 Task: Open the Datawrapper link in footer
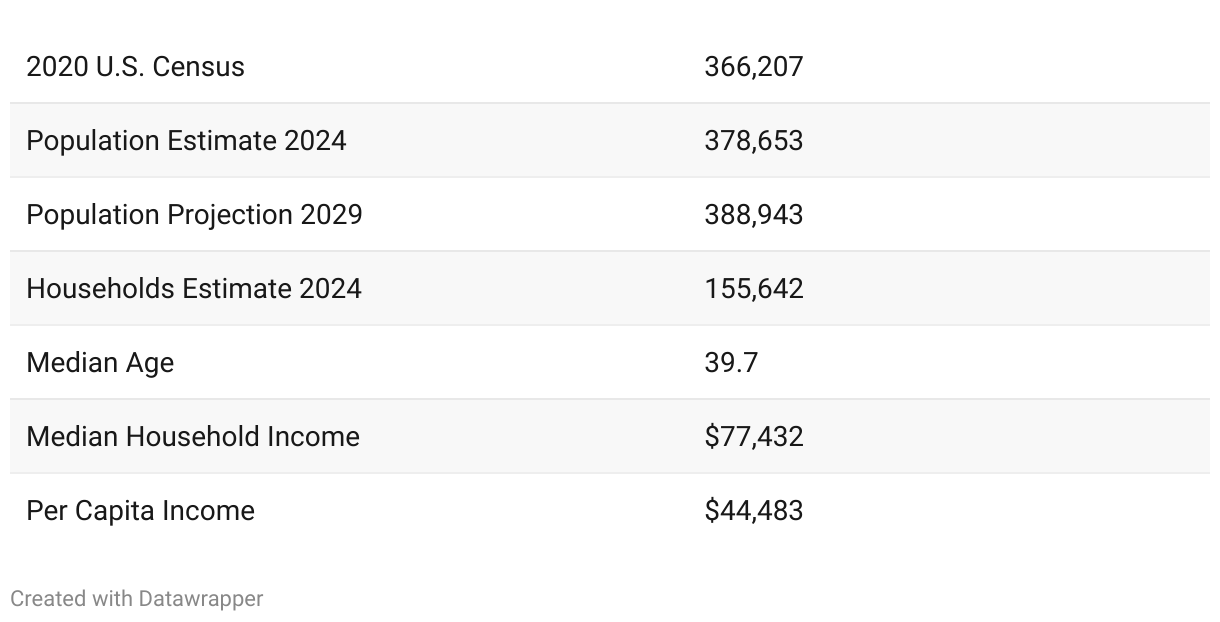pos(201,599)
